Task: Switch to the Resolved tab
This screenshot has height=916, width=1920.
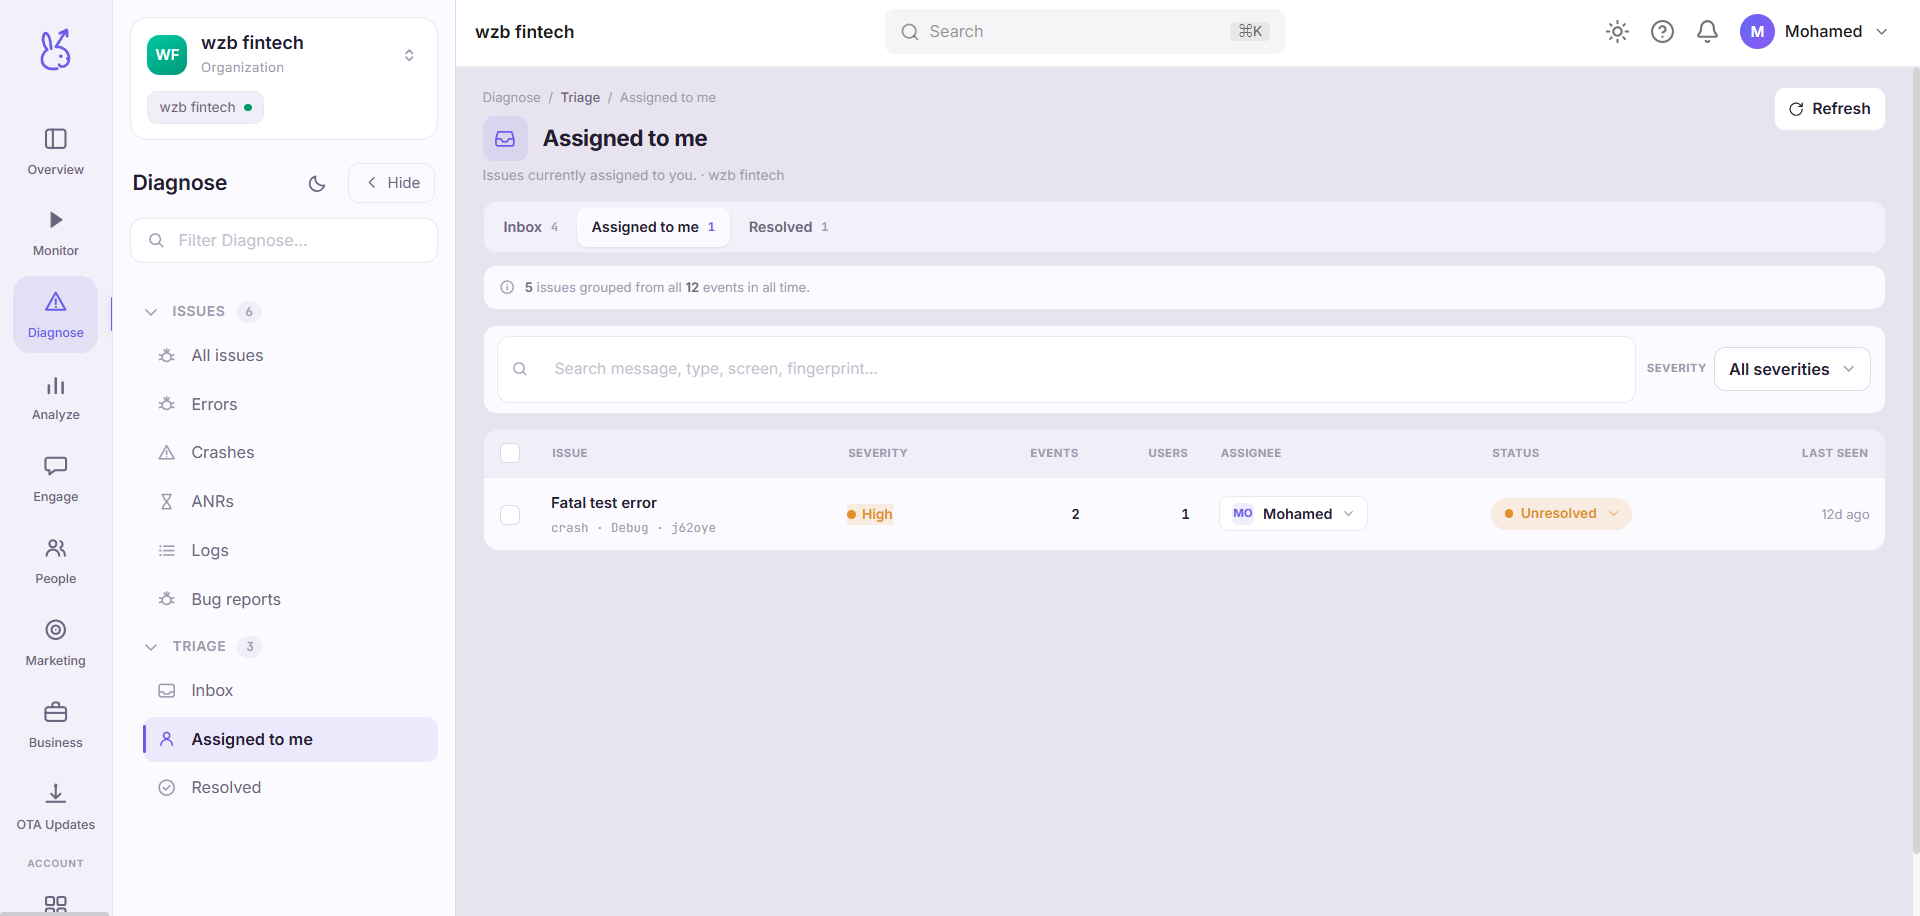Action: point(789,227)
